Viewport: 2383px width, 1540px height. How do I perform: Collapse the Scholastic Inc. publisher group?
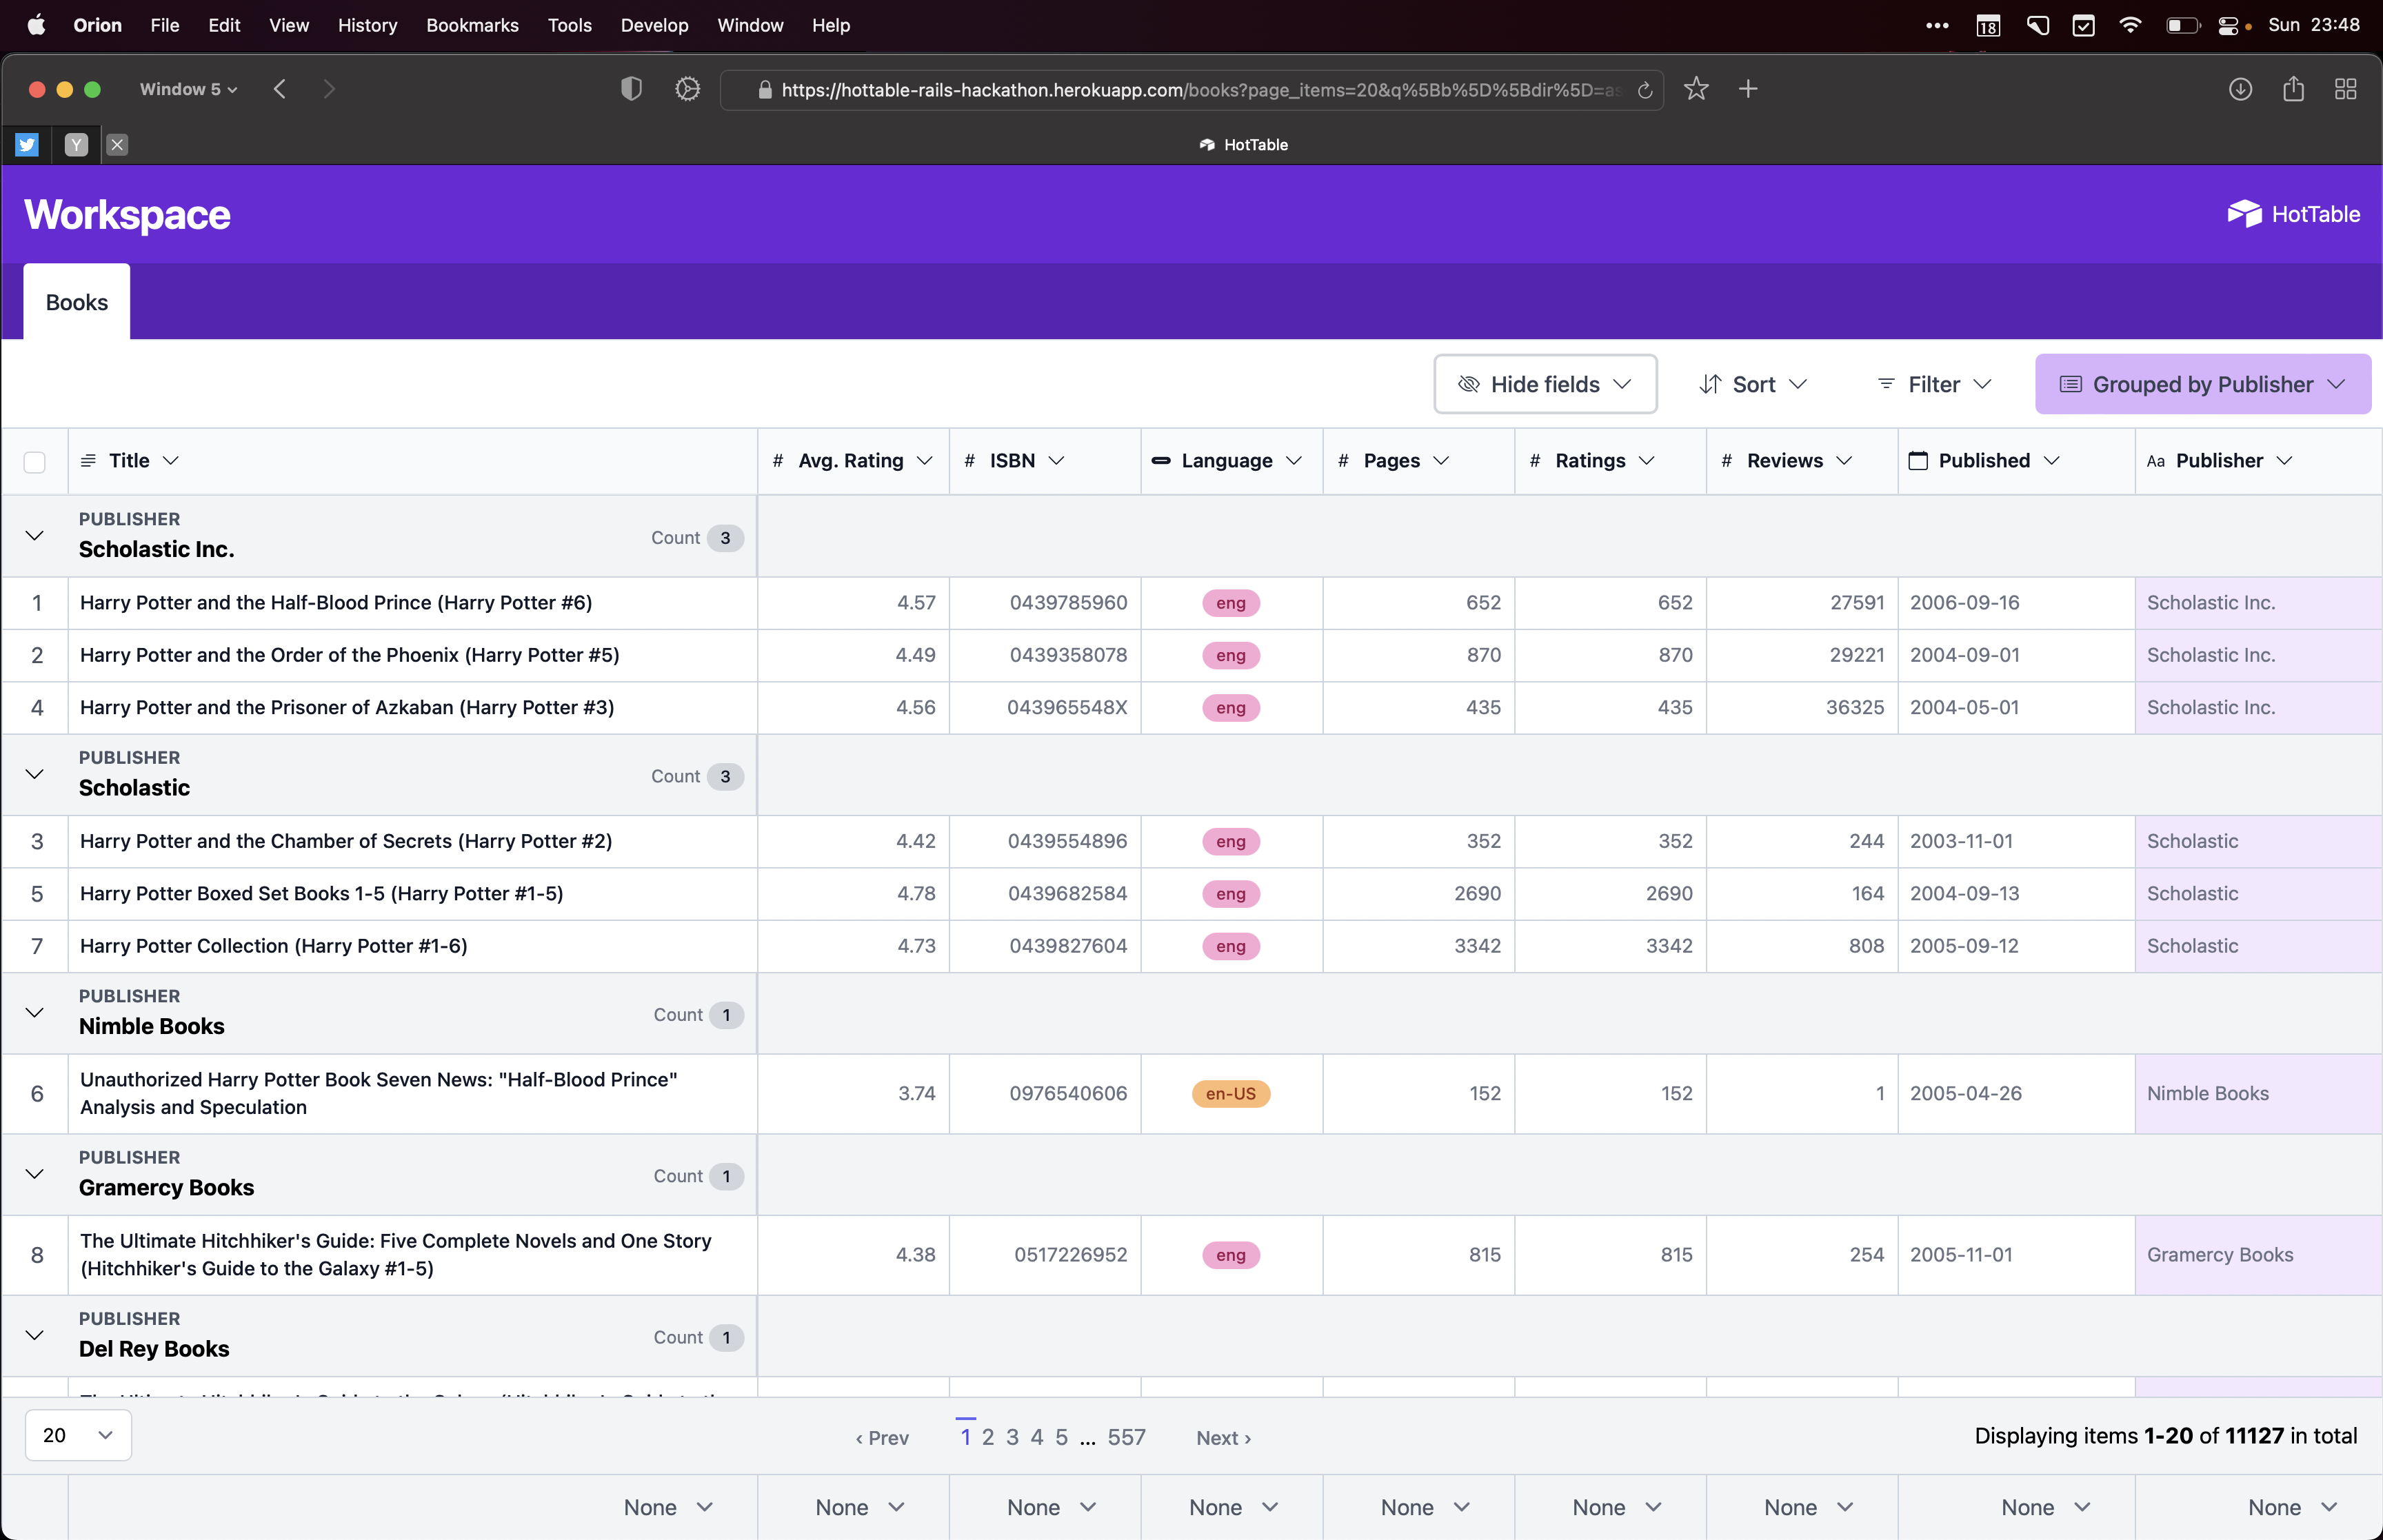35,536
